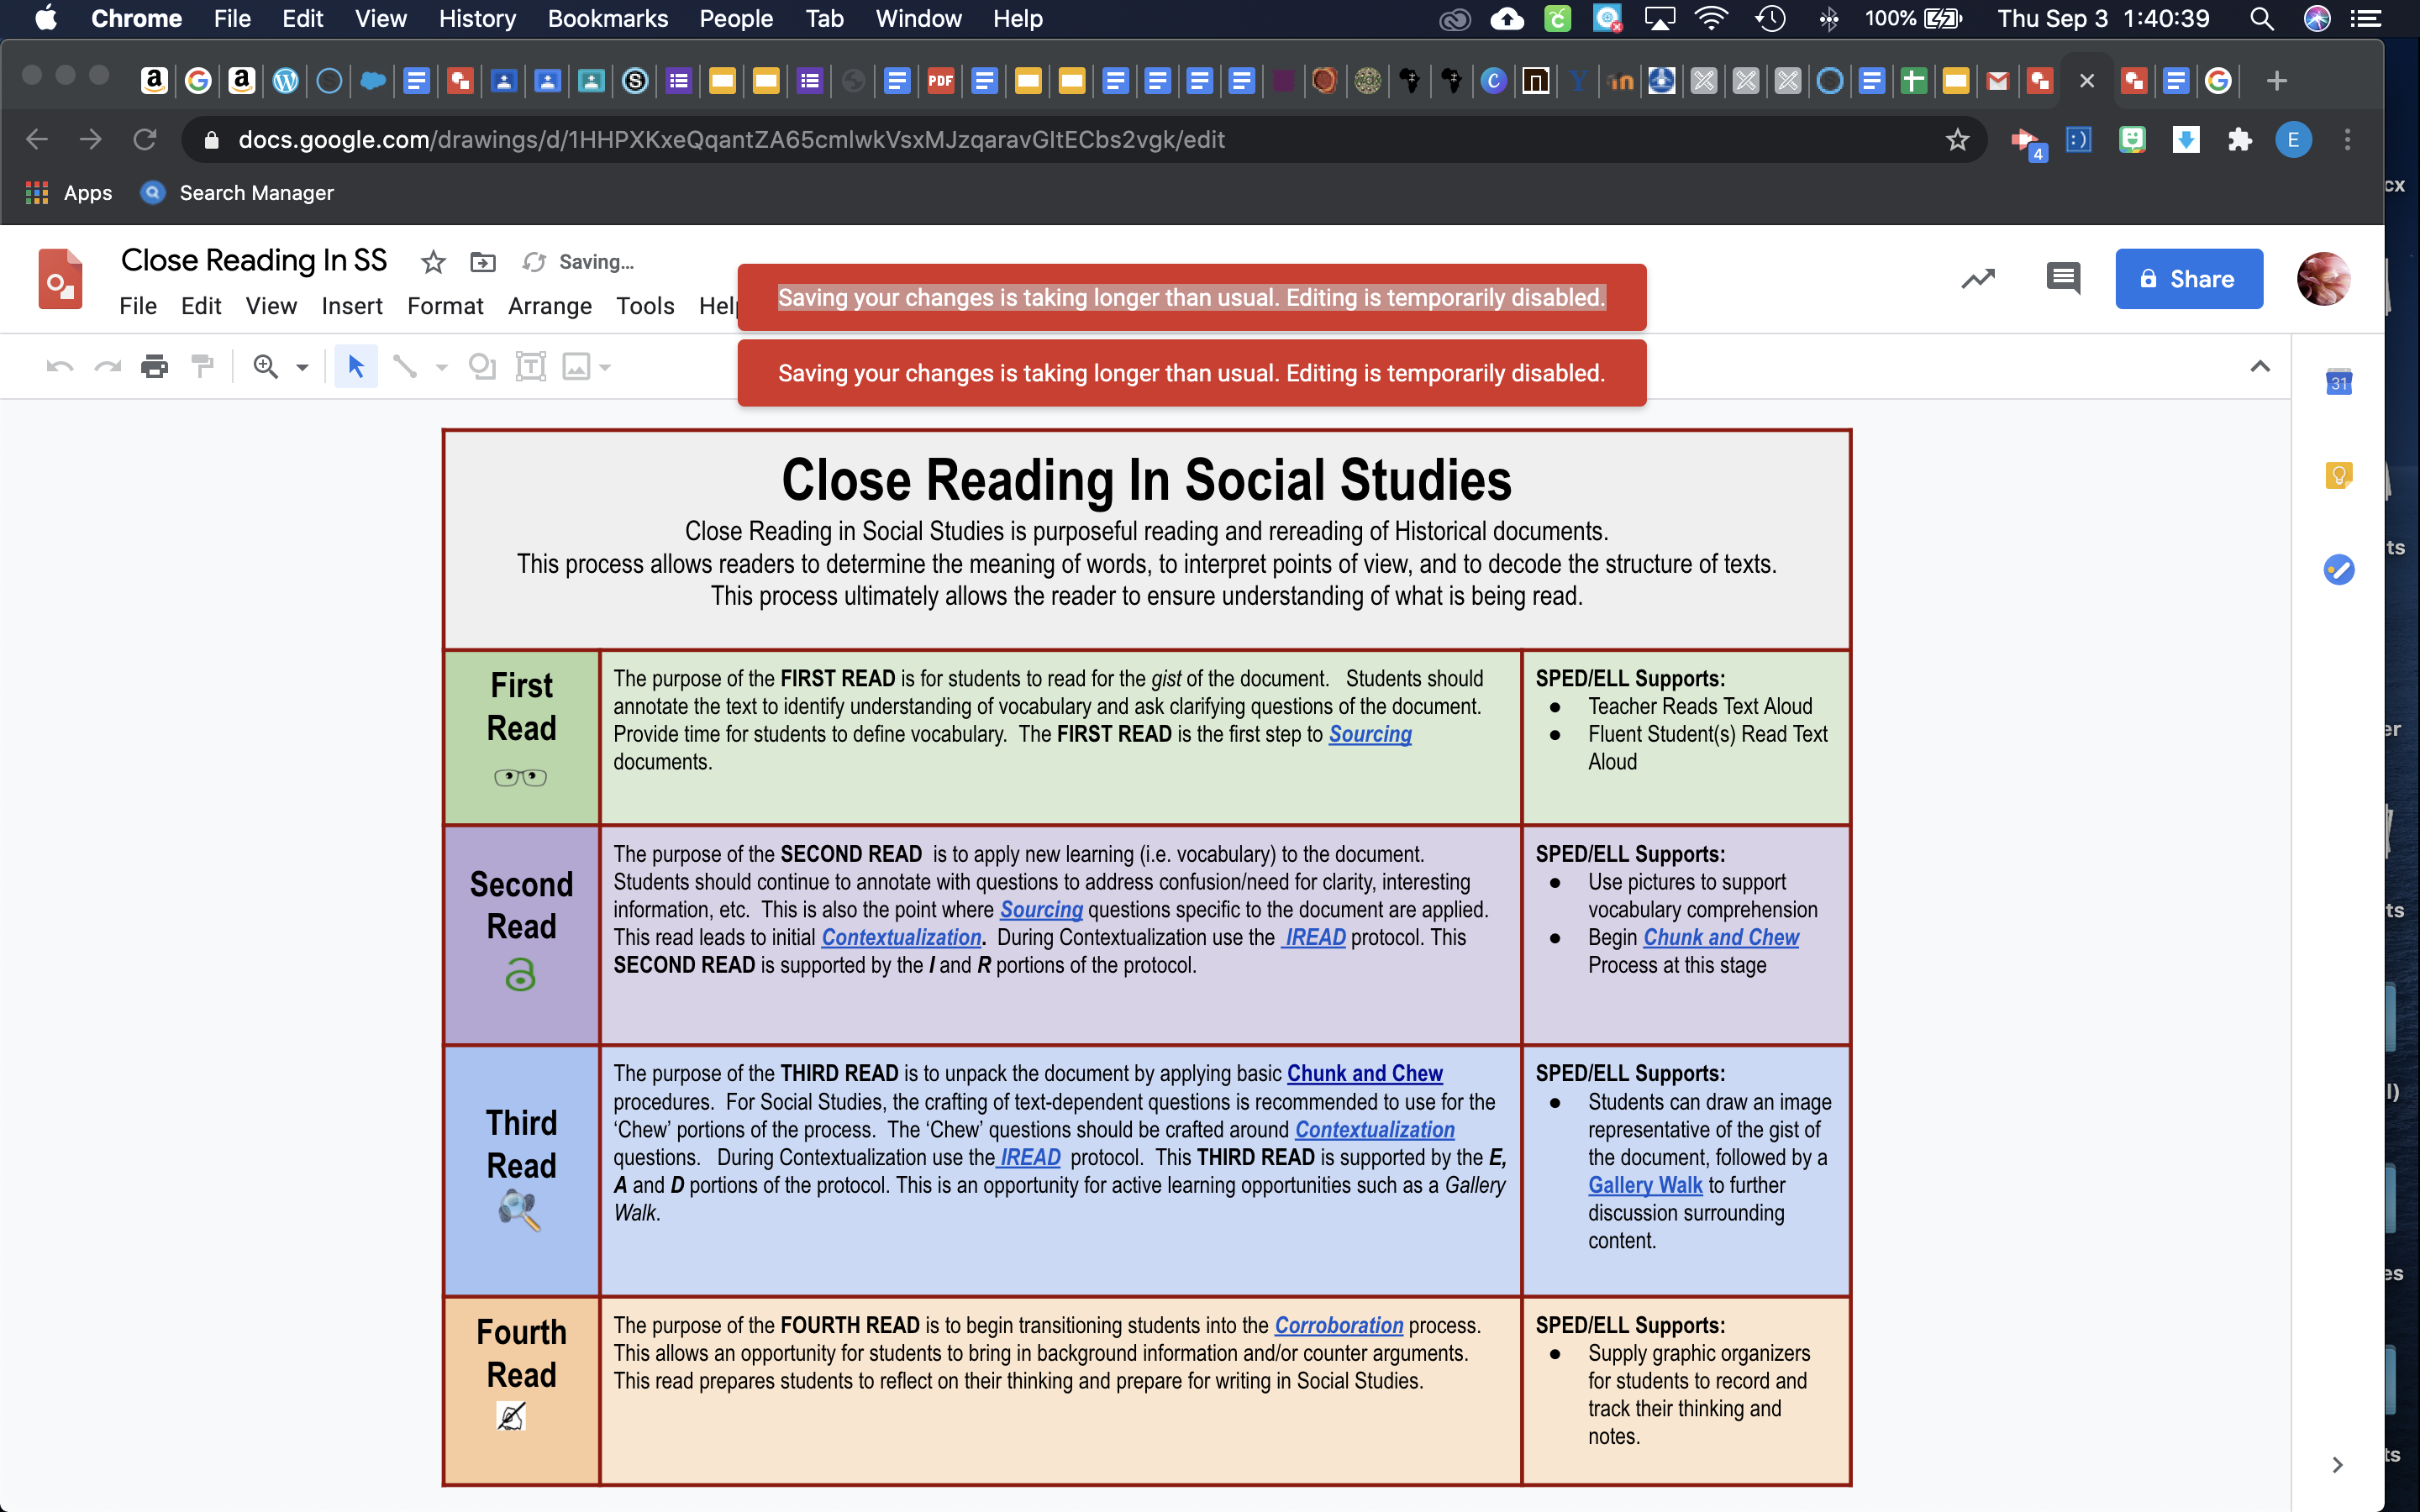
Task: Open Google Calendar sidebar icon
Action: [x=2338, y=382]
